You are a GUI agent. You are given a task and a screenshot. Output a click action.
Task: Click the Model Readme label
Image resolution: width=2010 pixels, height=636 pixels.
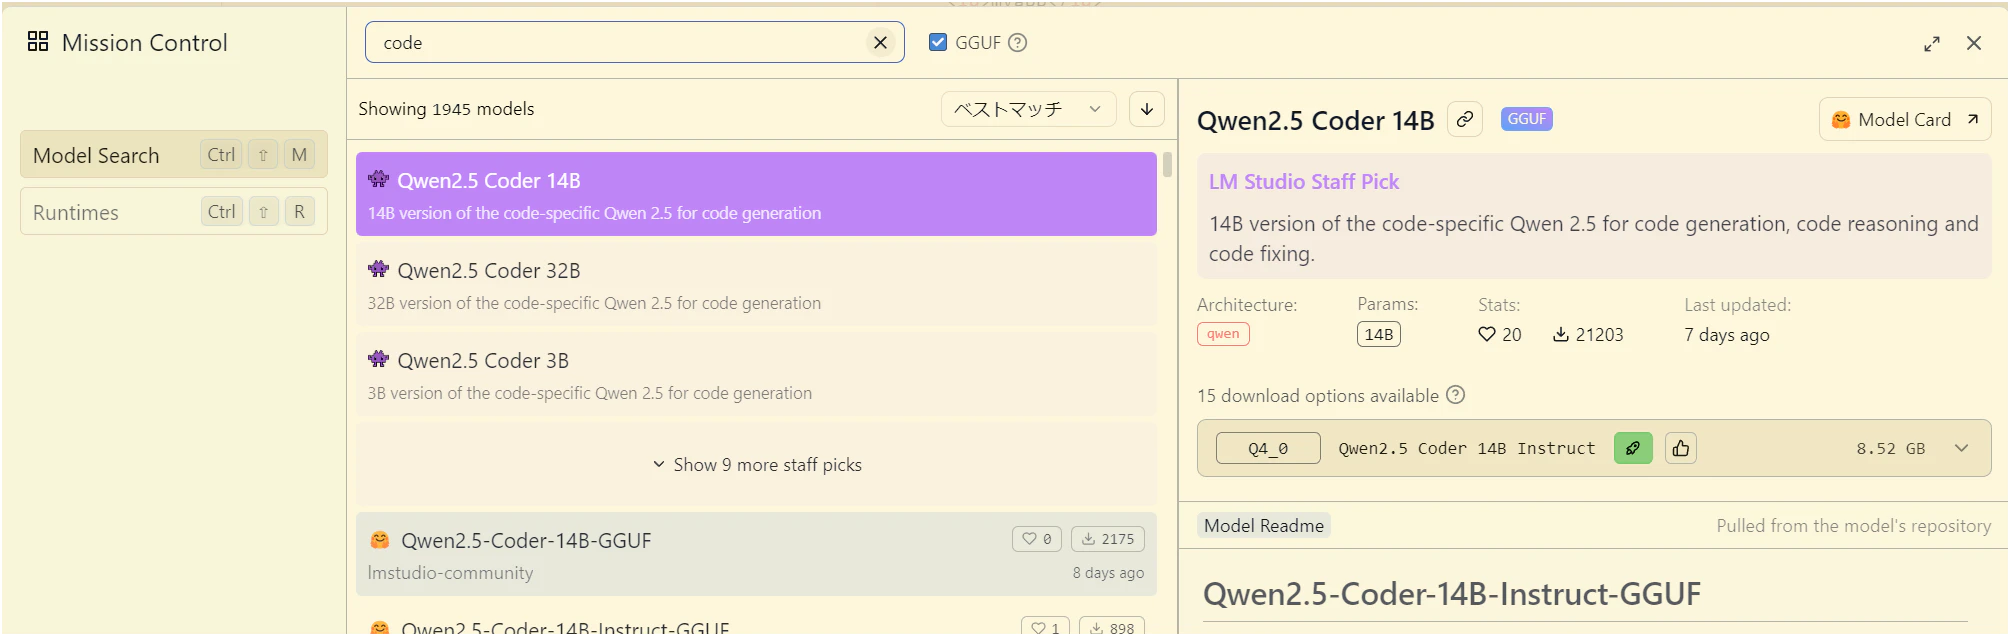tap(1264, 526)
